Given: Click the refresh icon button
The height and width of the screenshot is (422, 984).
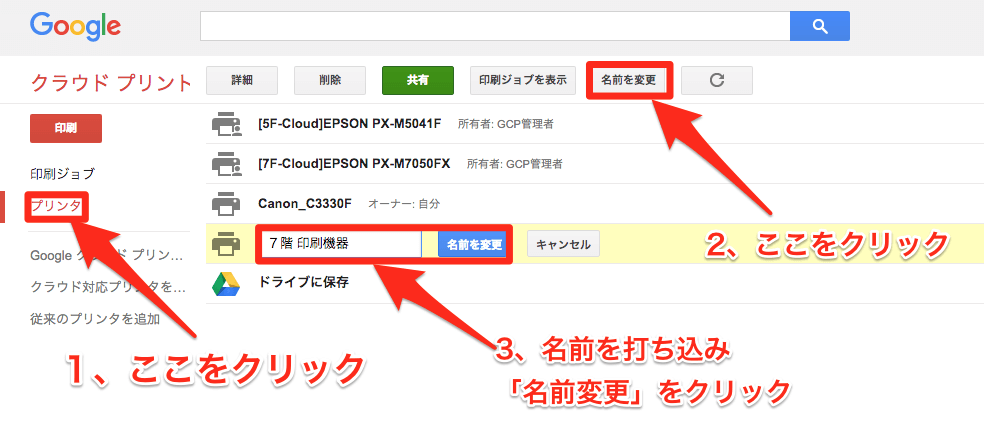Looking at the screenshot, I should tap(717, 80).
